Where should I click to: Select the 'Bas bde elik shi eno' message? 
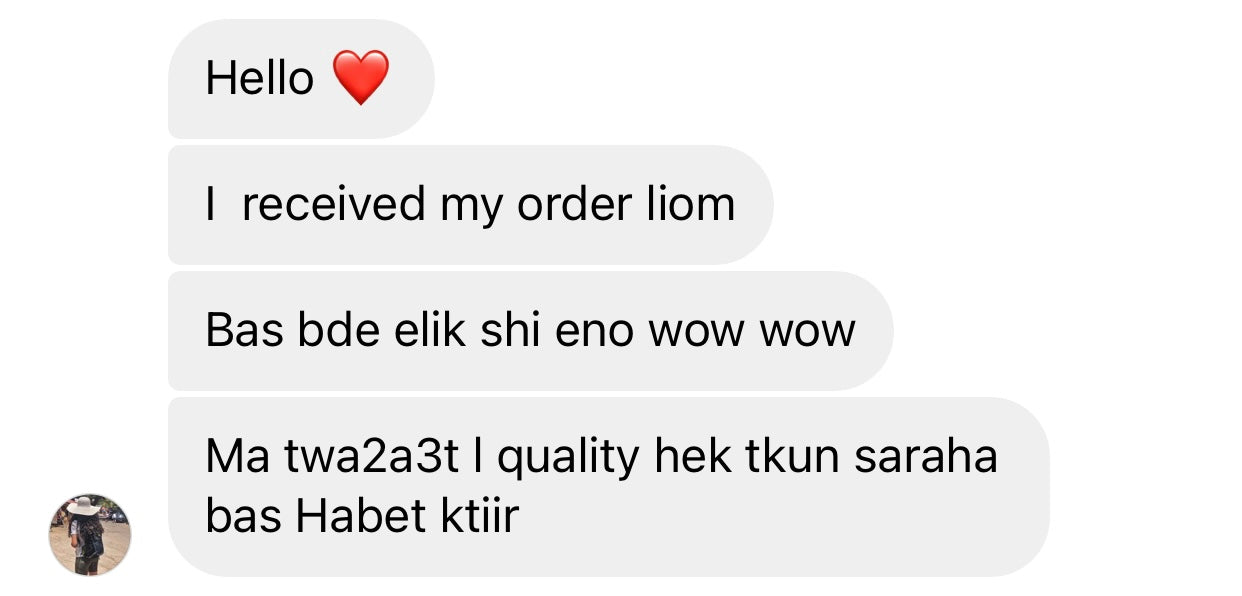coord(530,331)
